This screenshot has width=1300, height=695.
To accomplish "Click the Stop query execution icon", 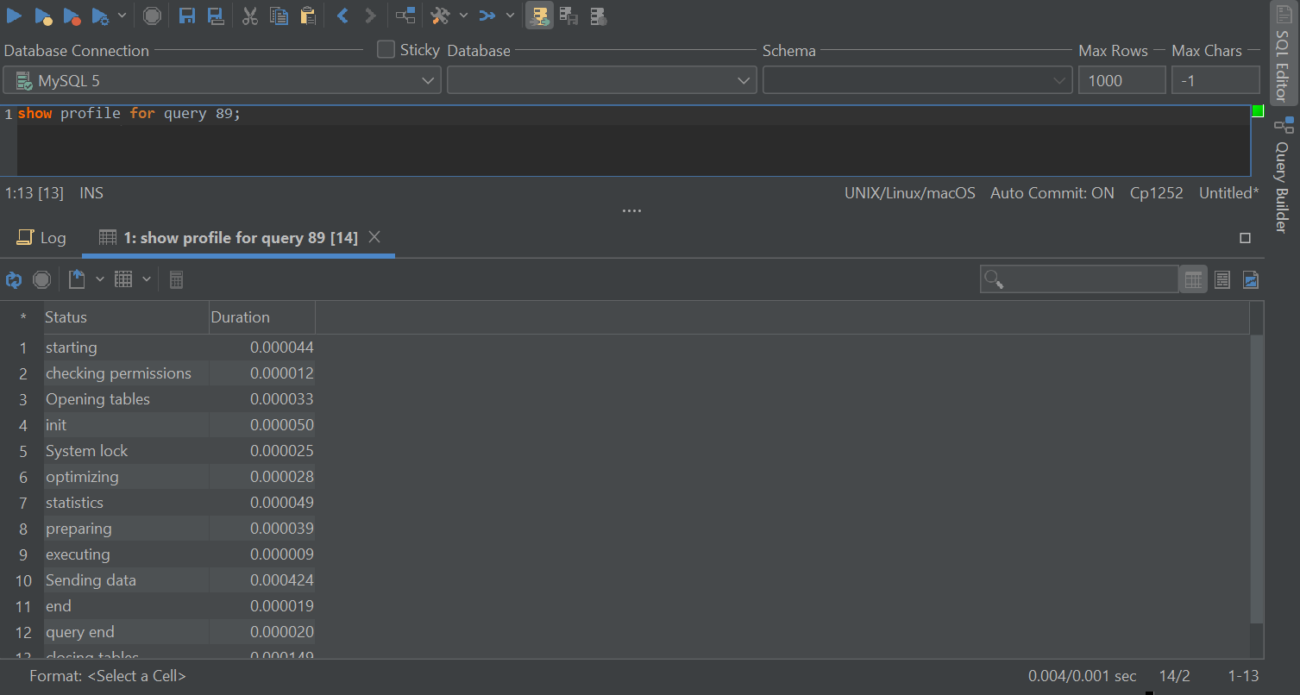I will [x=152, y=15].
